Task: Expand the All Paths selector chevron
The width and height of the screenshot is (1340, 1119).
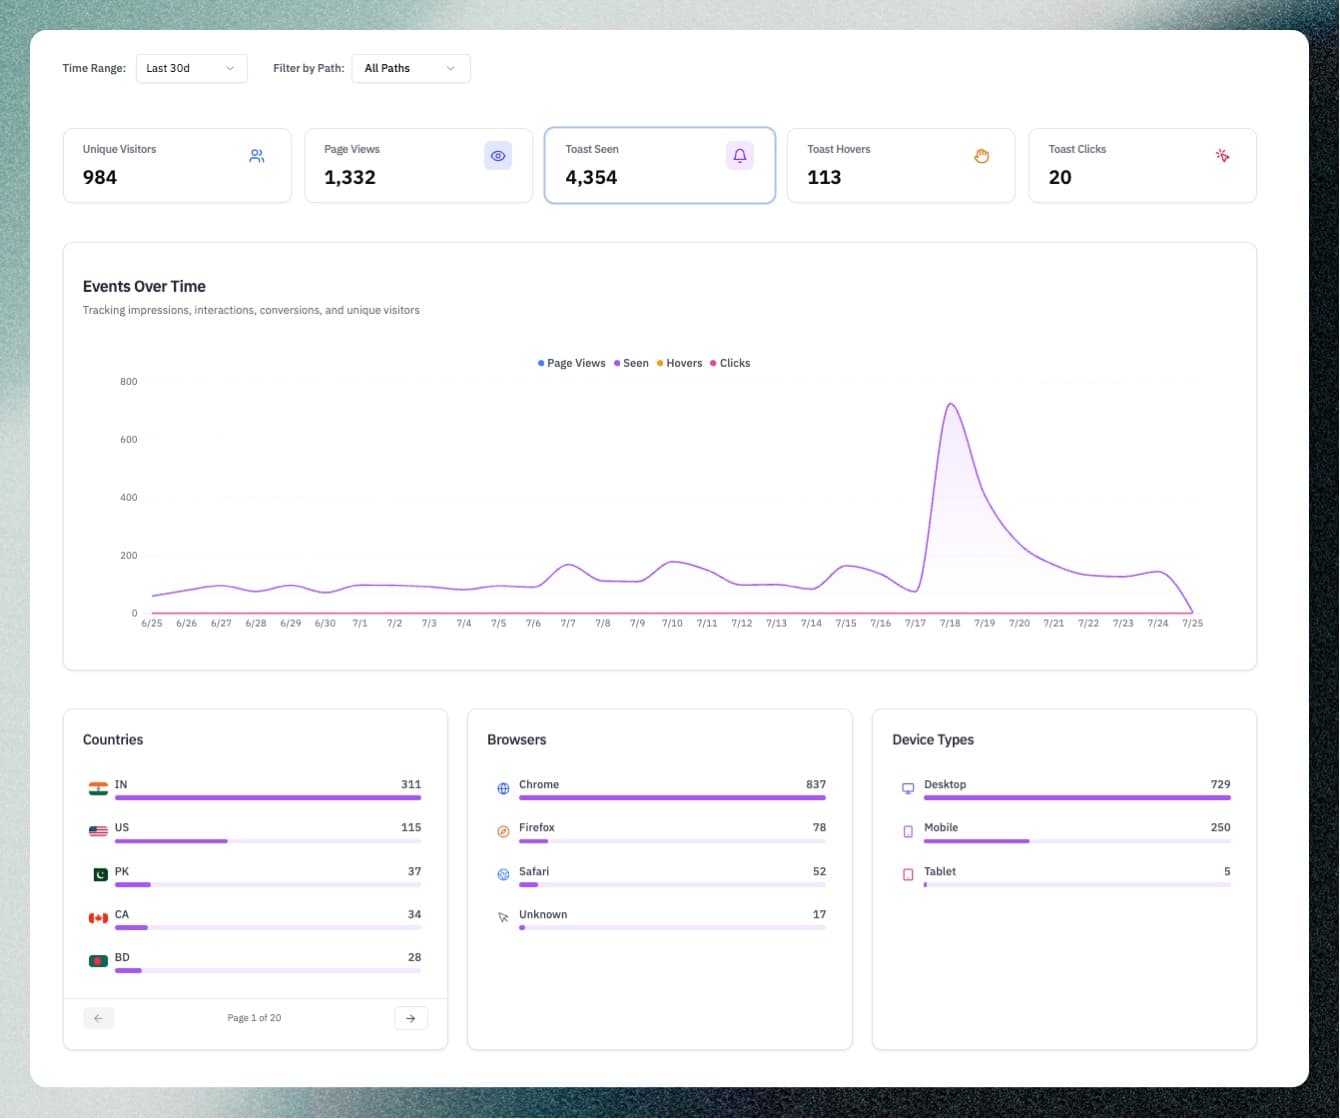Action: (x=450, y=68)
